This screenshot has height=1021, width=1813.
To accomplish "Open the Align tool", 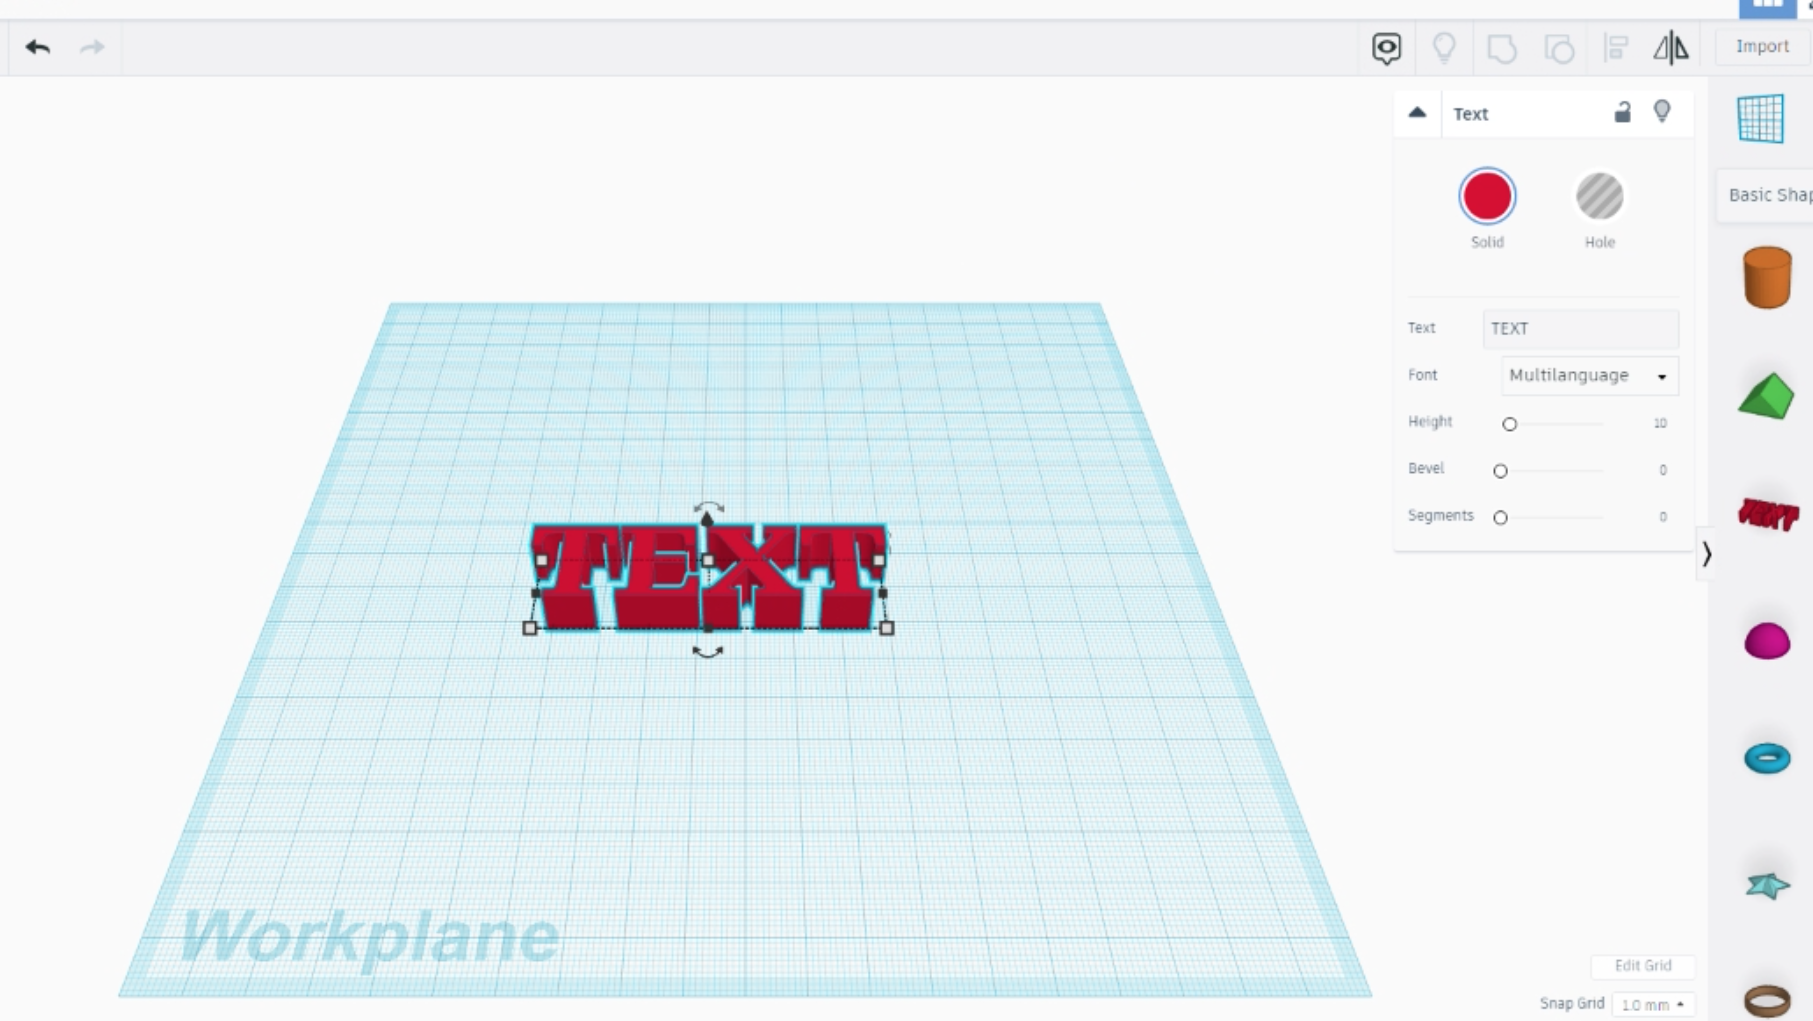I will [1616, 47].
